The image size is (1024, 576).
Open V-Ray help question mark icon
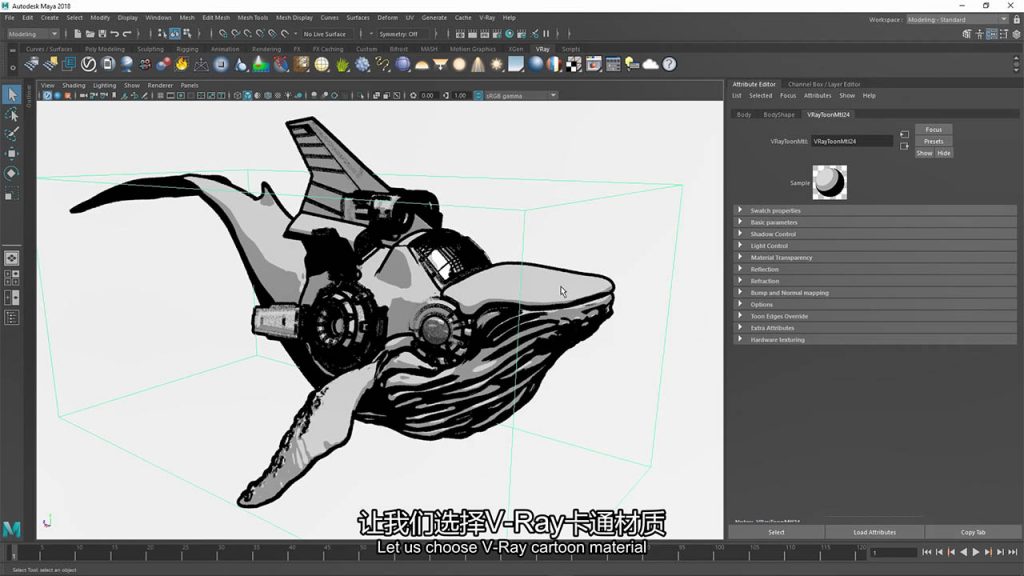[x=669, y=64]
